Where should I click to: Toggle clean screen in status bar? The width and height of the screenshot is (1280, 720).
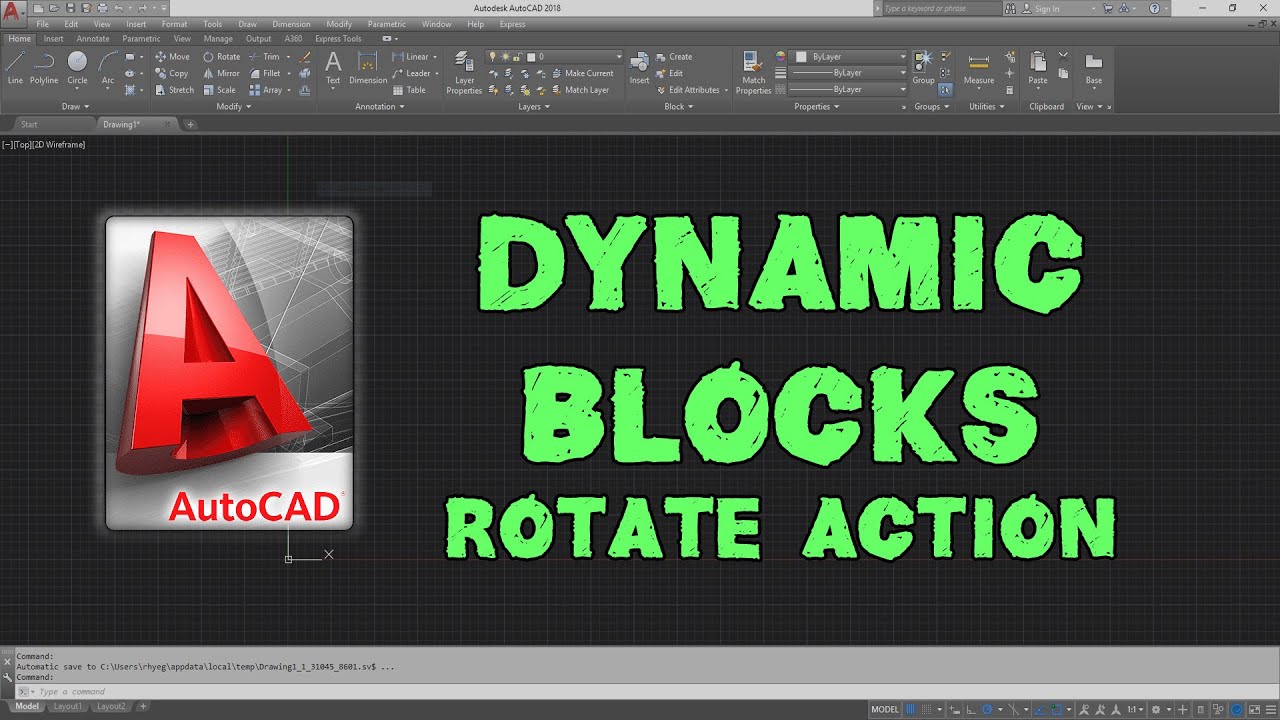(x=1255, y=709)
